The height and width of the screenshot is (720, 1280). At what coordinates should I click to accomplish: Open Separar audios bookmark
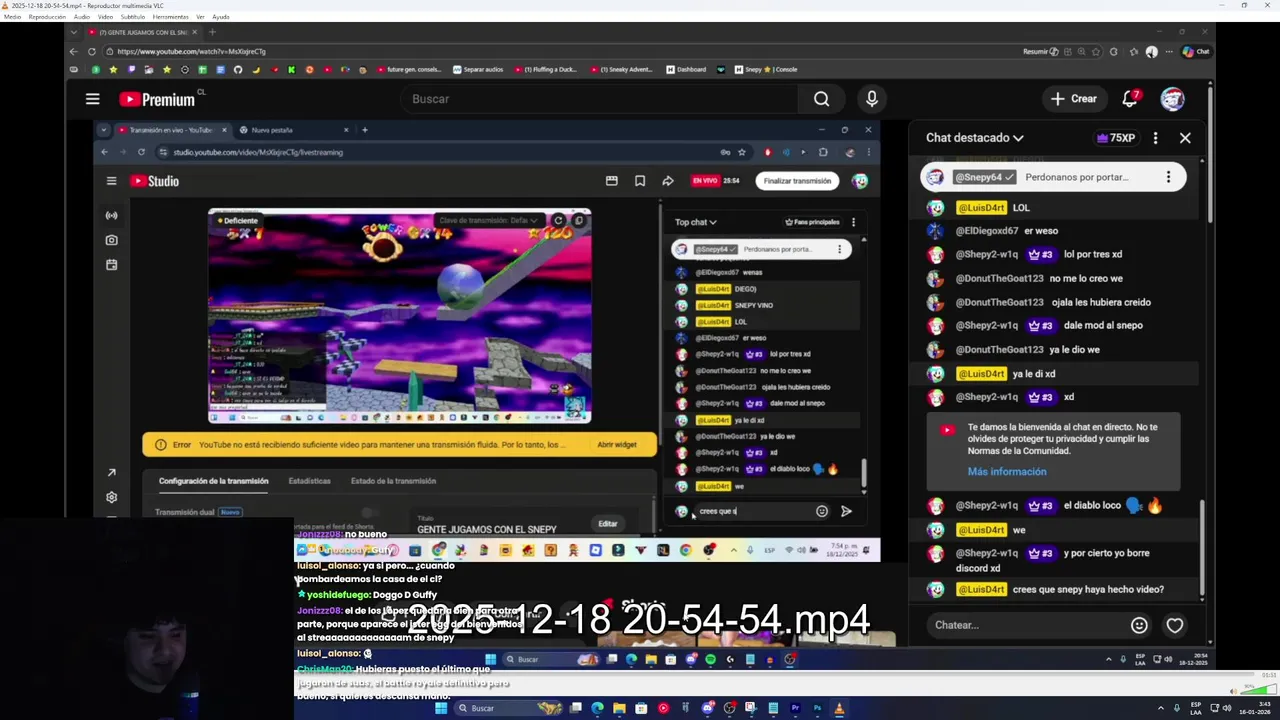[x=478, y=70]
